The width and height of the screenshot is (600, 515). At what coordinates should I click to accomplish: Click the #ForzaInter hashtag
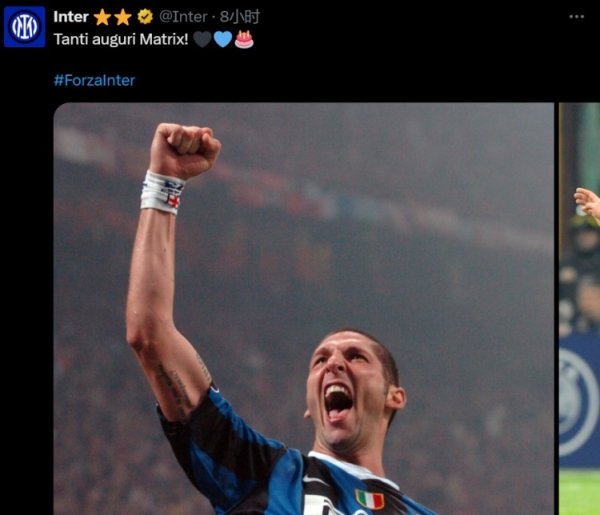click(x=95, y=80)
